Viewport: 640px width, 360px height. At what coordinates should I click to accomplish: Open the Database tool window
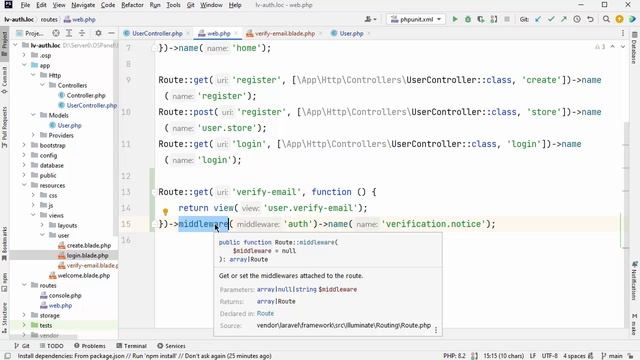point(634,48)
